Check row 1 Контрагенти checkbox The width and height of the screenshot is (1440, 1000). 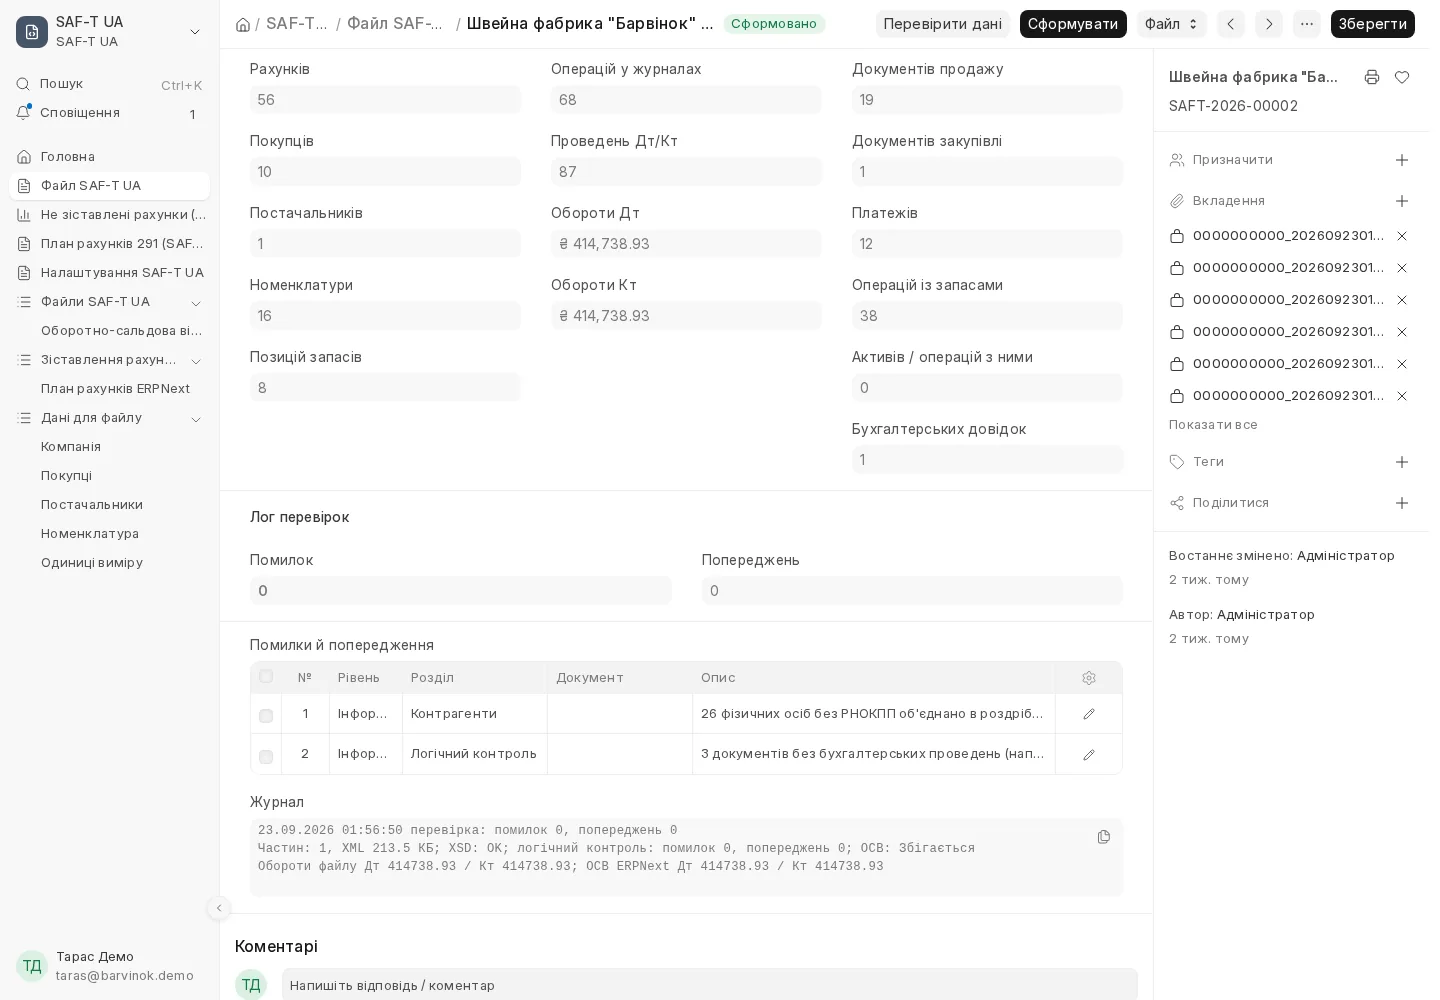[x=266, y=716]
